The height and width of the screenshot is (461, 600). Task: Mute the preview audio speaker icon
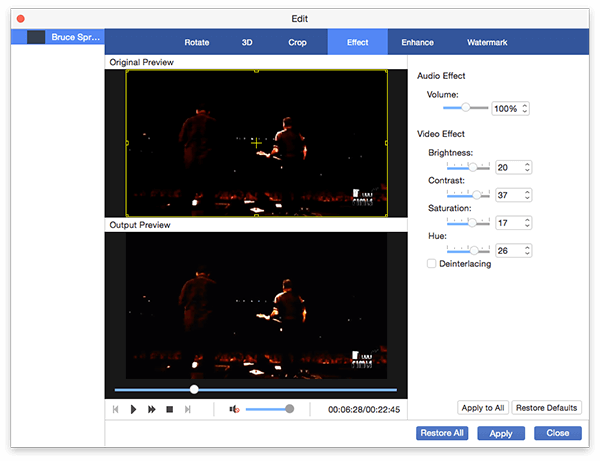pyautogui.click(x=234, y=409)
